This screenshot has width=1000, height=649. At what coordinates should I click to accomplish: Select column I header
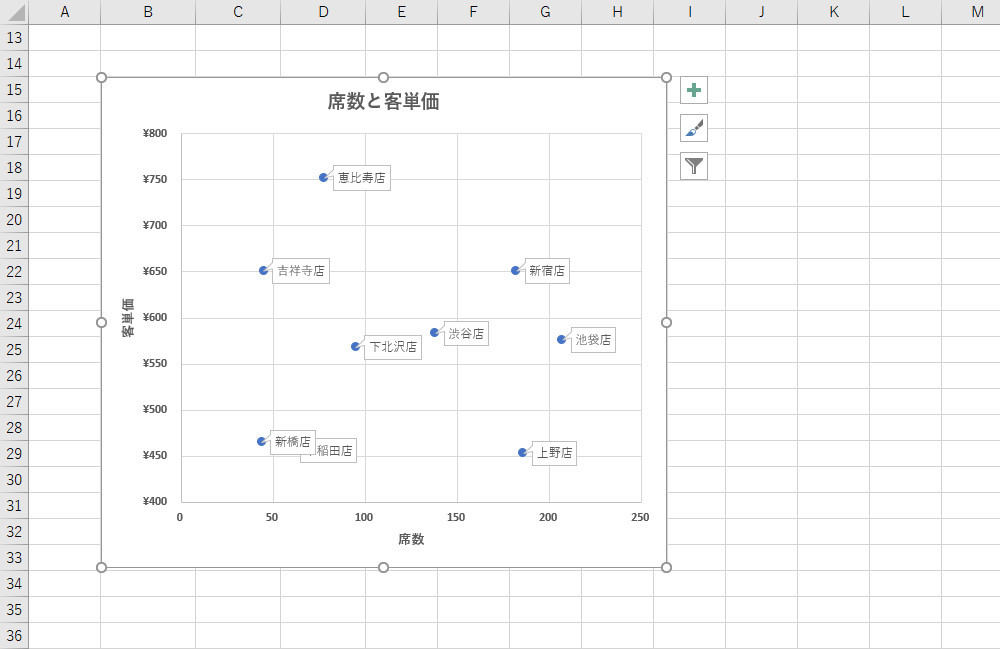point(689,12)
